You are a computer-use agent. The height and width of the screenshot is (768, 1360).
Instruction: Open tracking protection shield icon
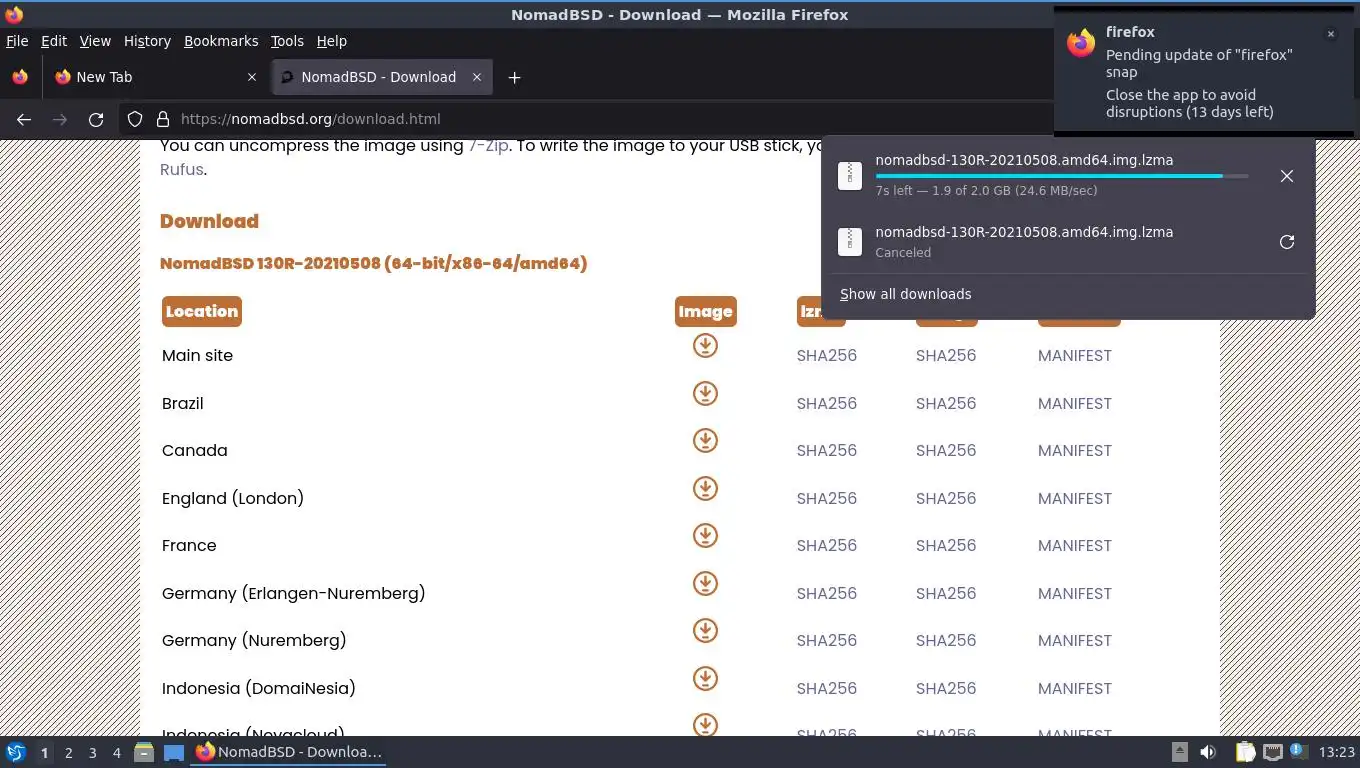pos(135,119)
